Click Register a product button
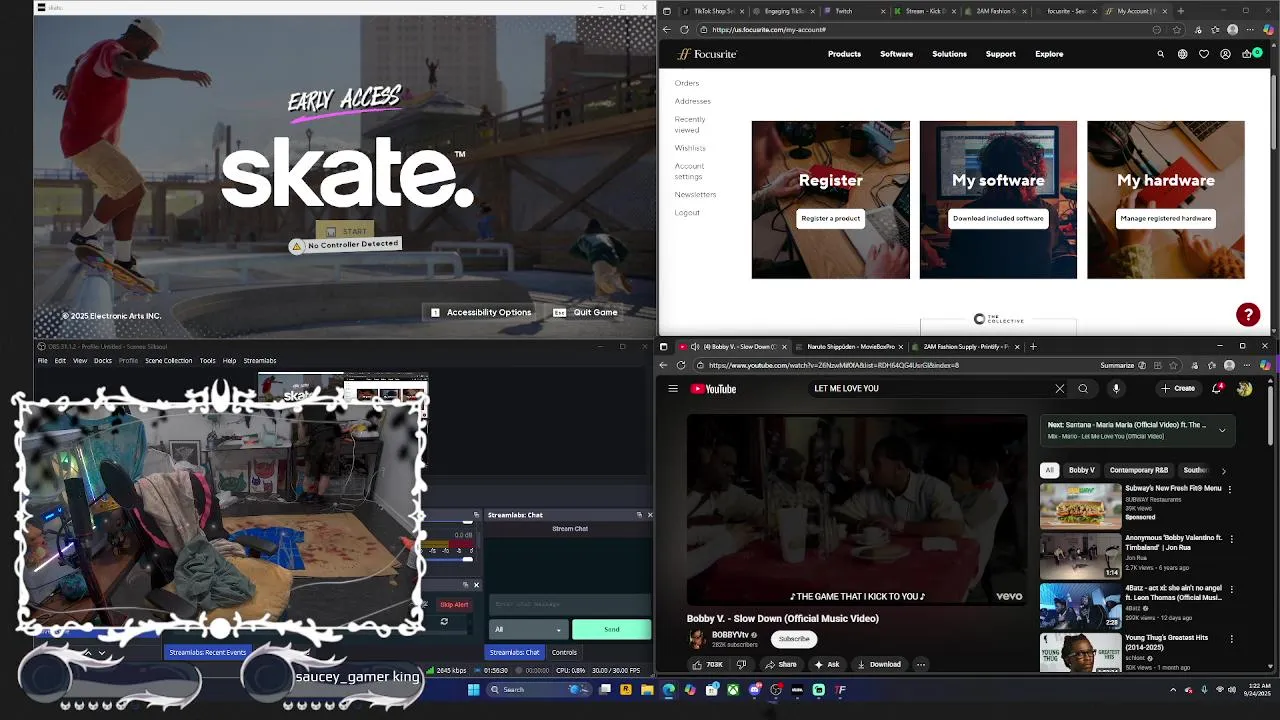 coord(830,218)
